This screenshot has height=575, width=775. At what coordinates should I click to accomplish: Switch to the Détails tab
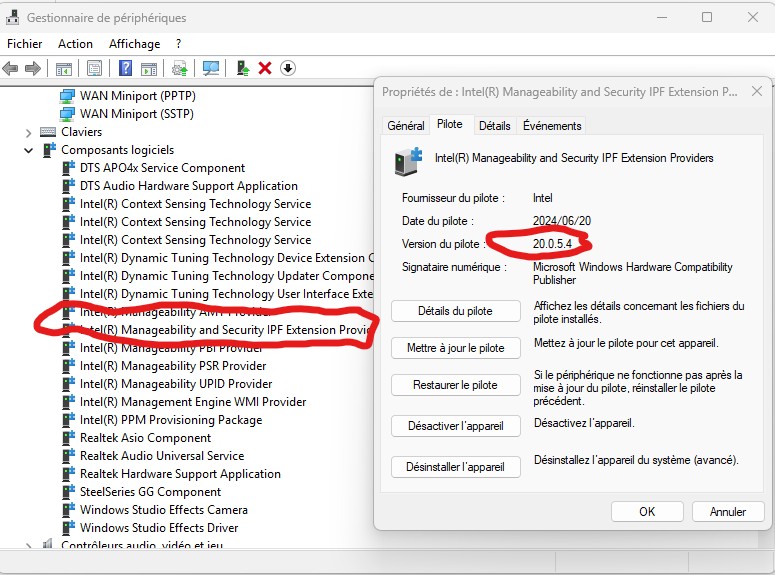point(494,126)
